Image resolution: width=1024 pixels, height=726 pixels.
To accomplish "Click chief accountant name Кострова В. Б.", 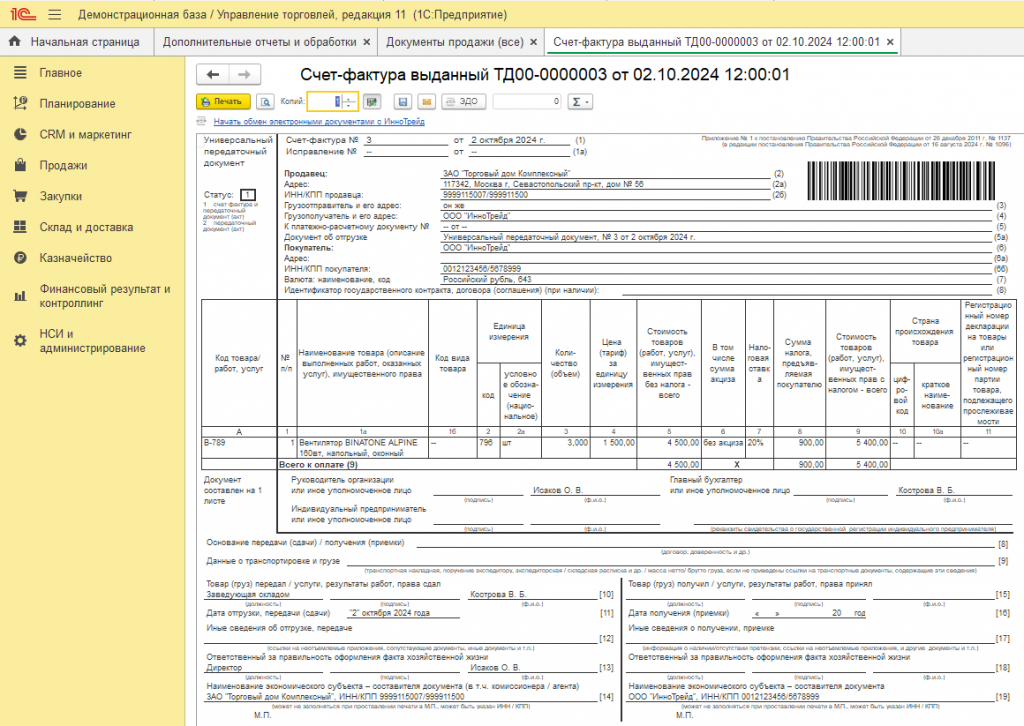I will [926, 490].
